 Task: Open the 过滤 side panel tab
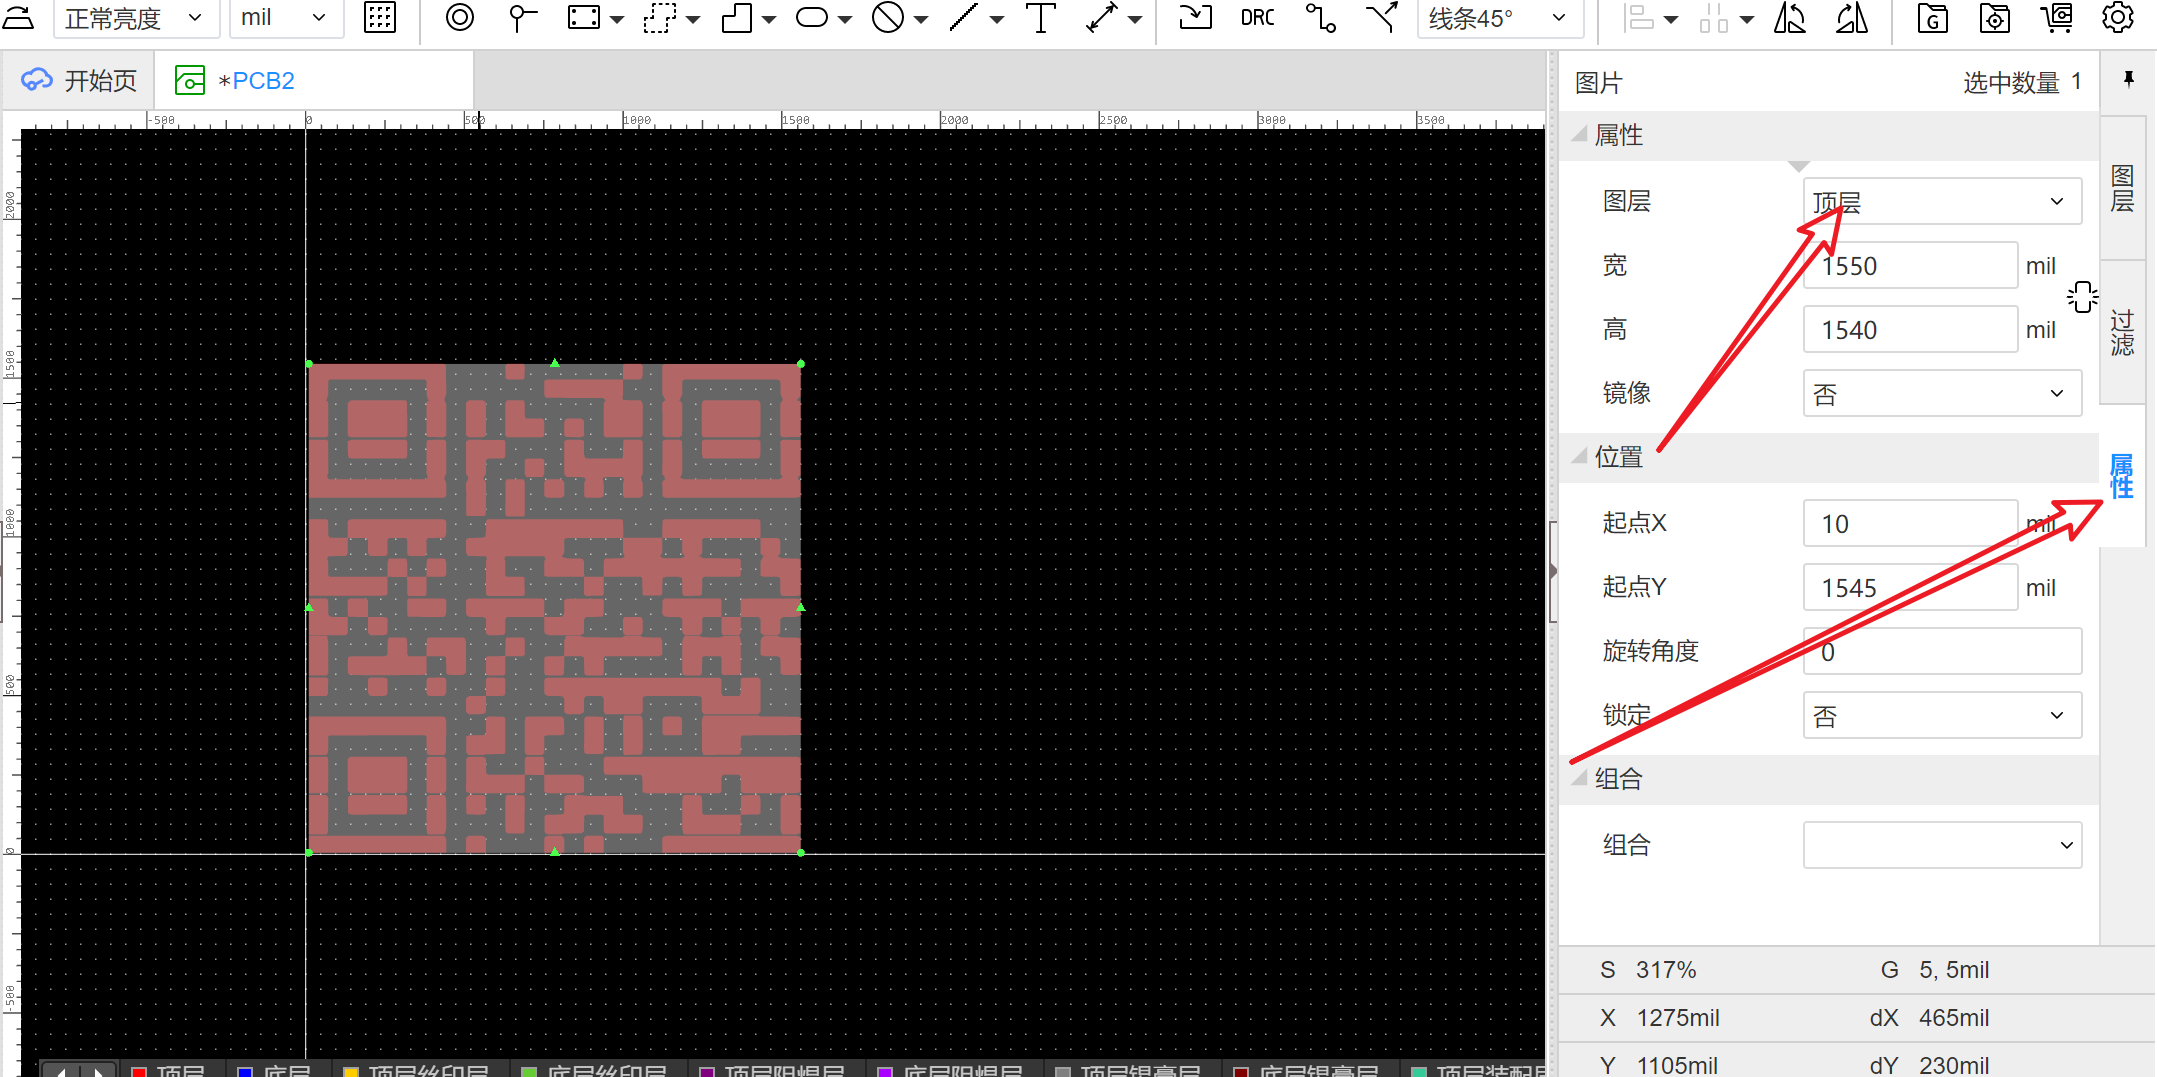click(x=2122, y=333)
